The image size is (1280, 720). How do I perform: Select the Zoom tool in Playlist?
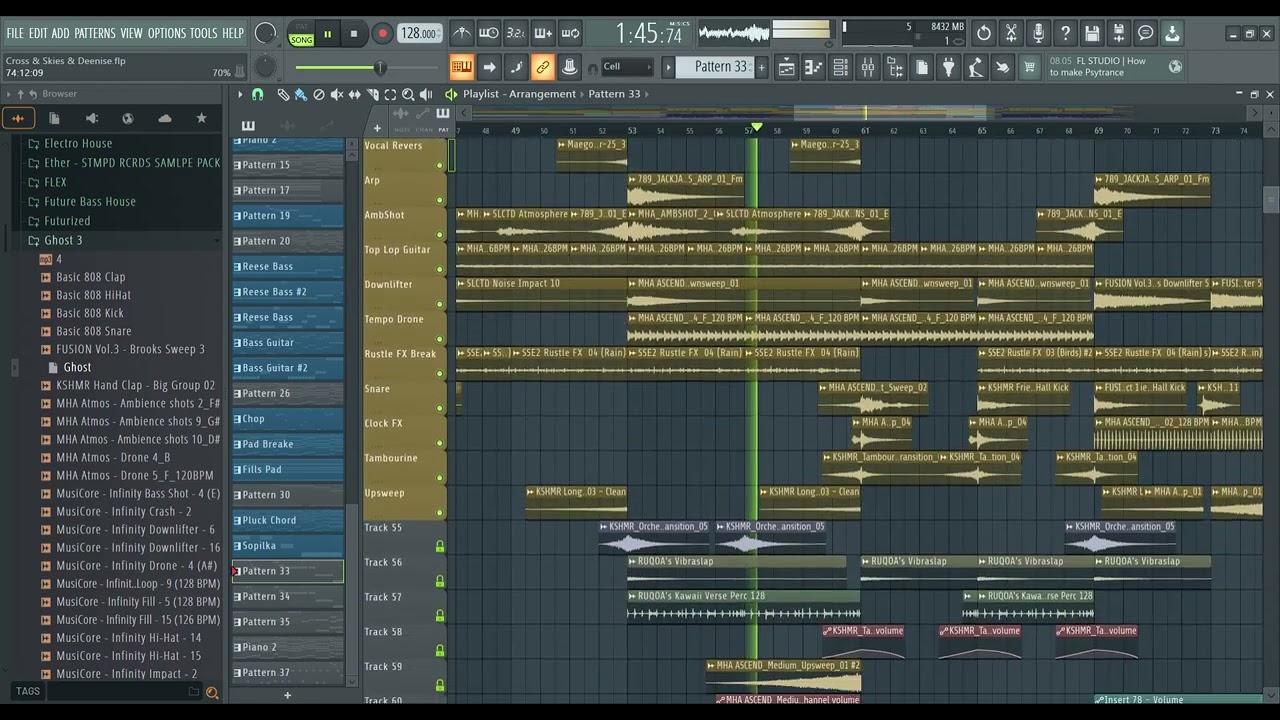(408, 94)
